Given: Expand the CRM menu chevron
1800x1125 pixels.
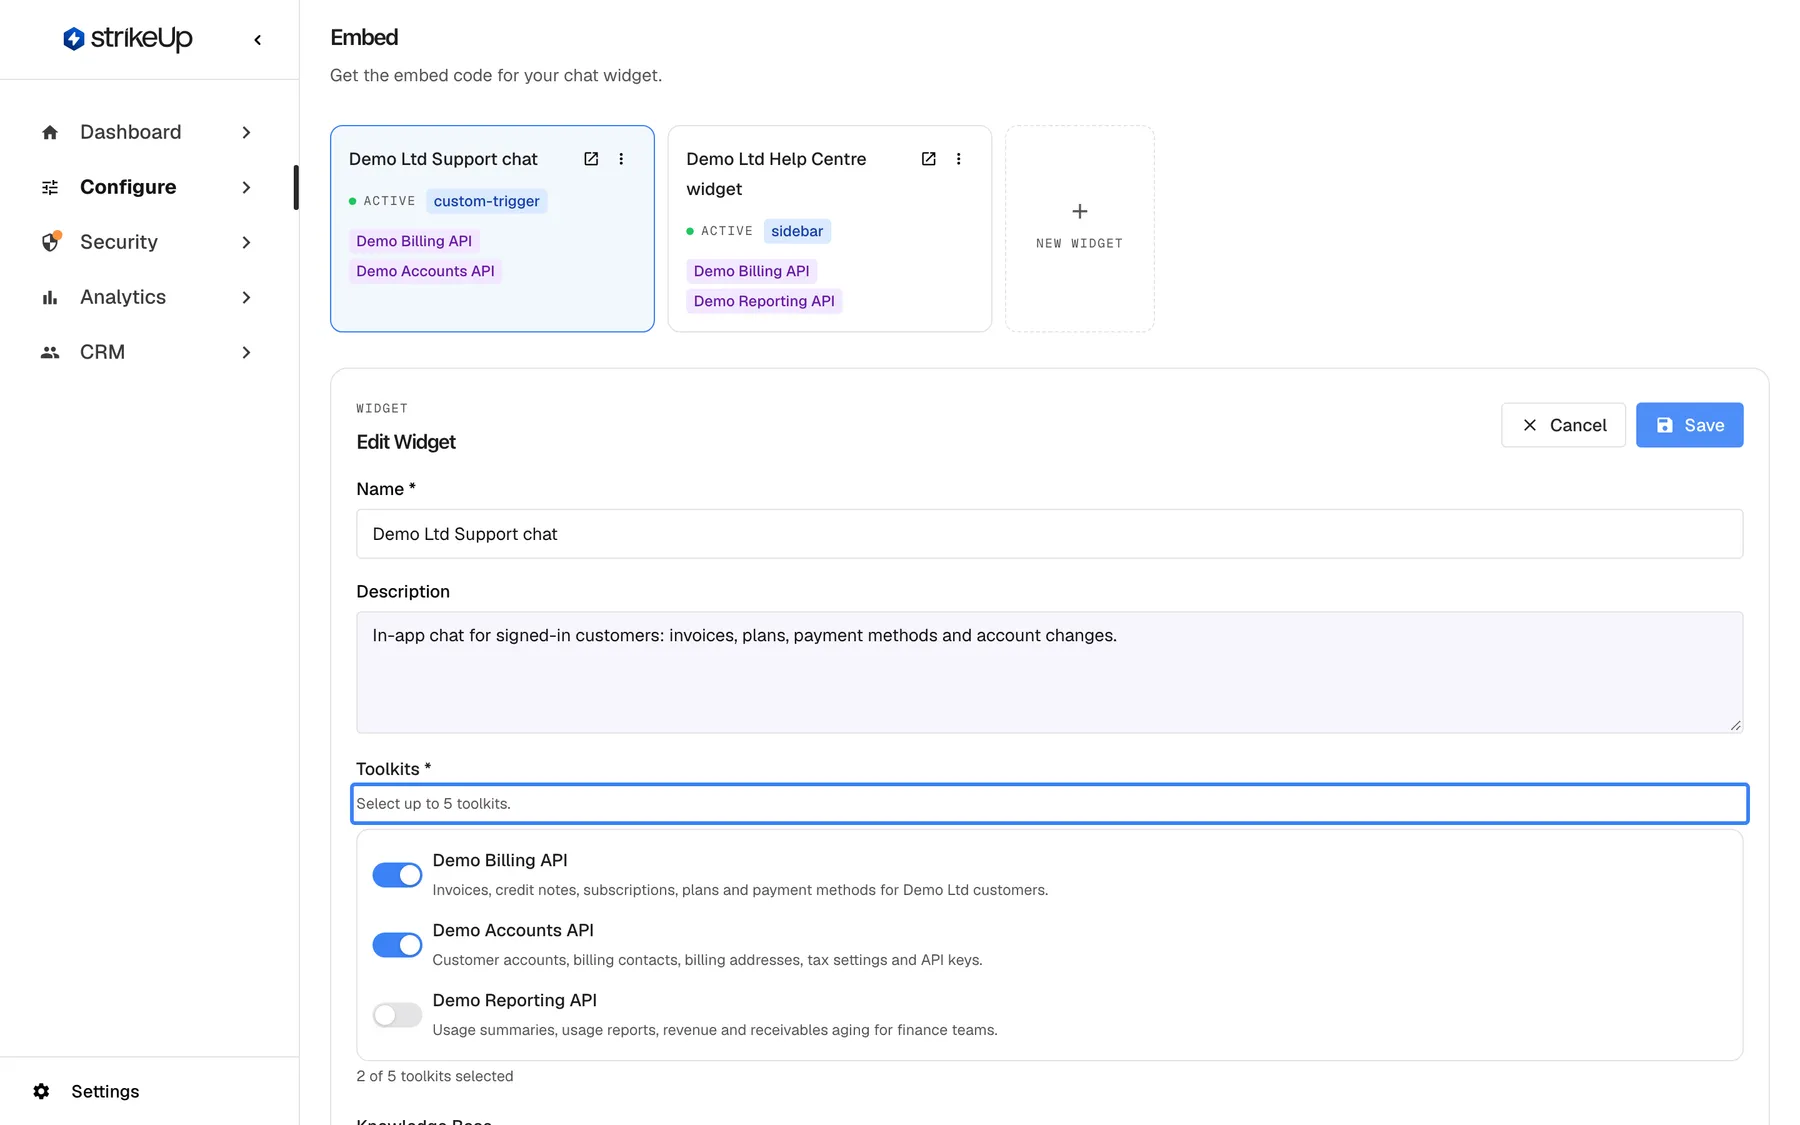Looking at the screenshot, I should [246, 352].
